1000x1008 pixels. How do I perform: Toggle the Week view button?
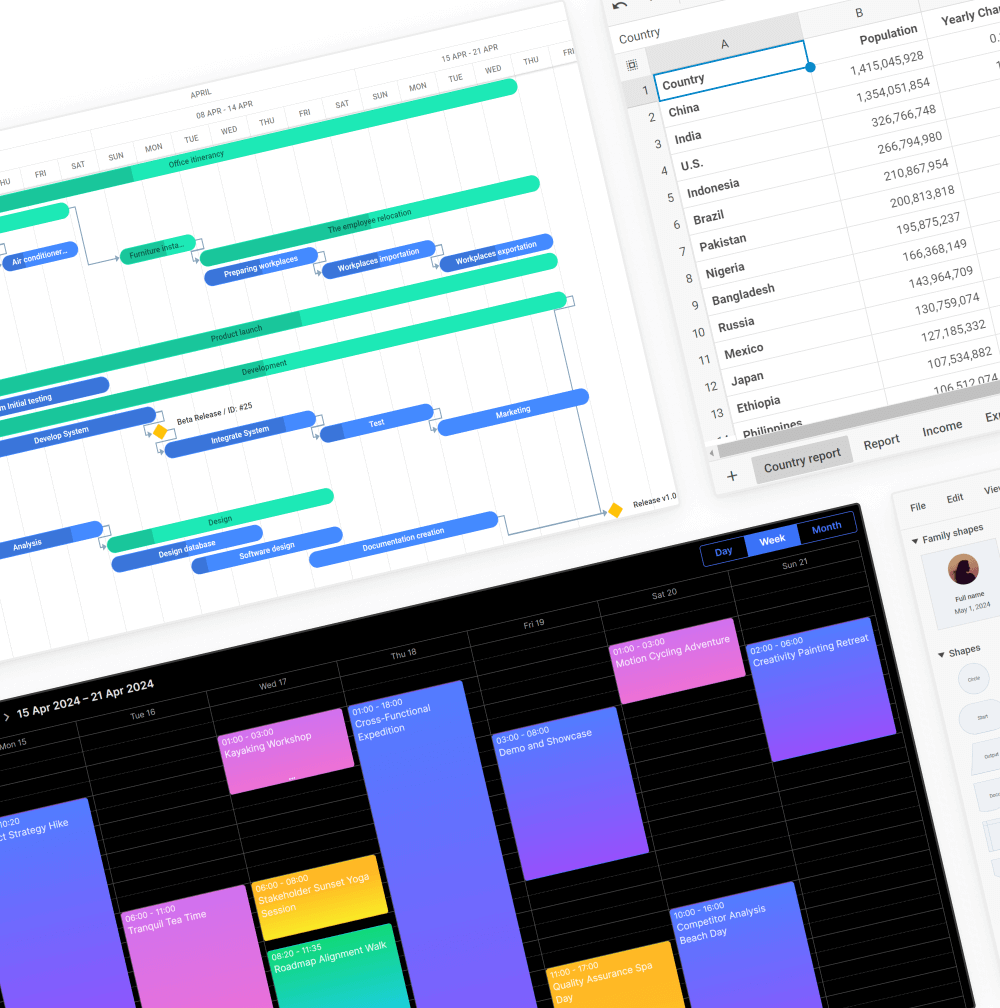pos(771,539)
